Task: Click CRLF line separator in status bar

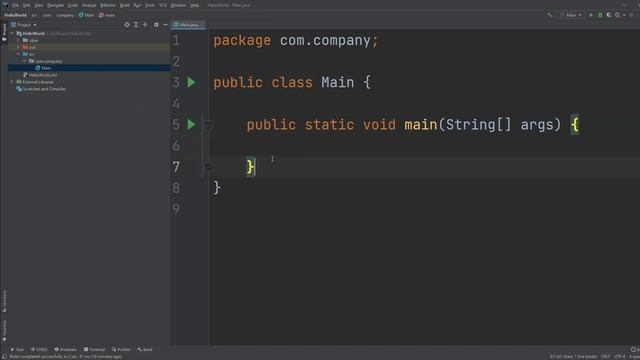Action: click(605, 357)
